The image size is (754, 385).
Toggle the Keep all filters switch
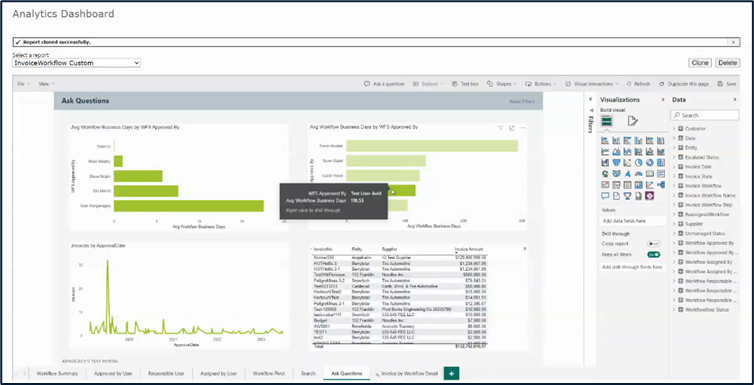(653, 254)
